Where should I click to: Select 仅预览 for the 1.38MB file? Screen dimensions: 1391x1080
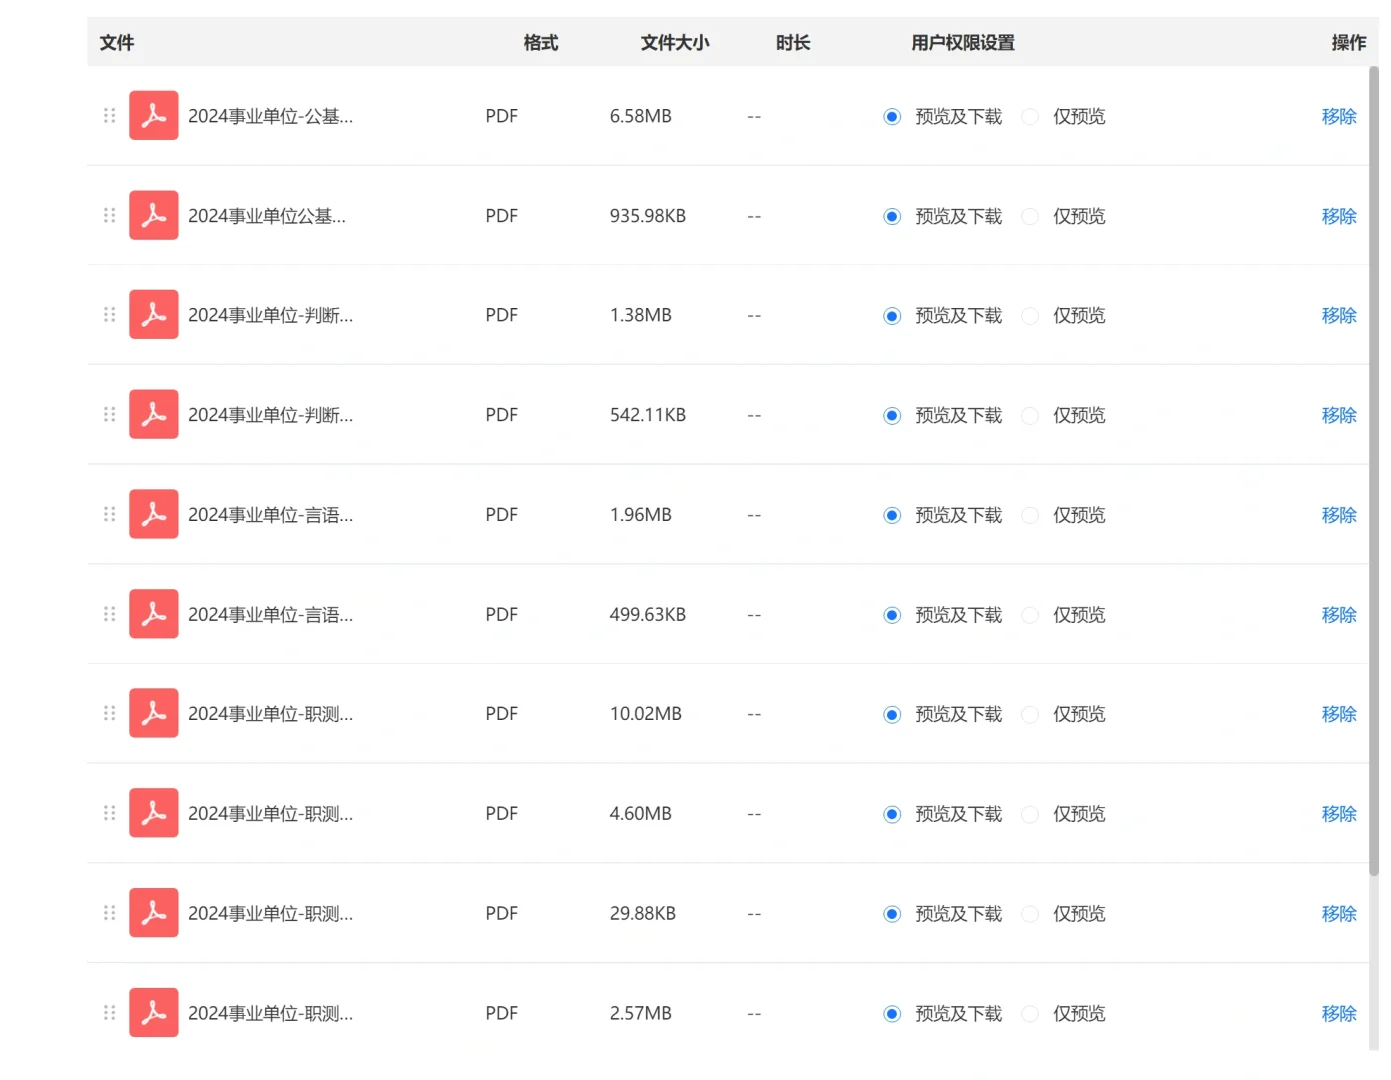tap(1030, 316)
